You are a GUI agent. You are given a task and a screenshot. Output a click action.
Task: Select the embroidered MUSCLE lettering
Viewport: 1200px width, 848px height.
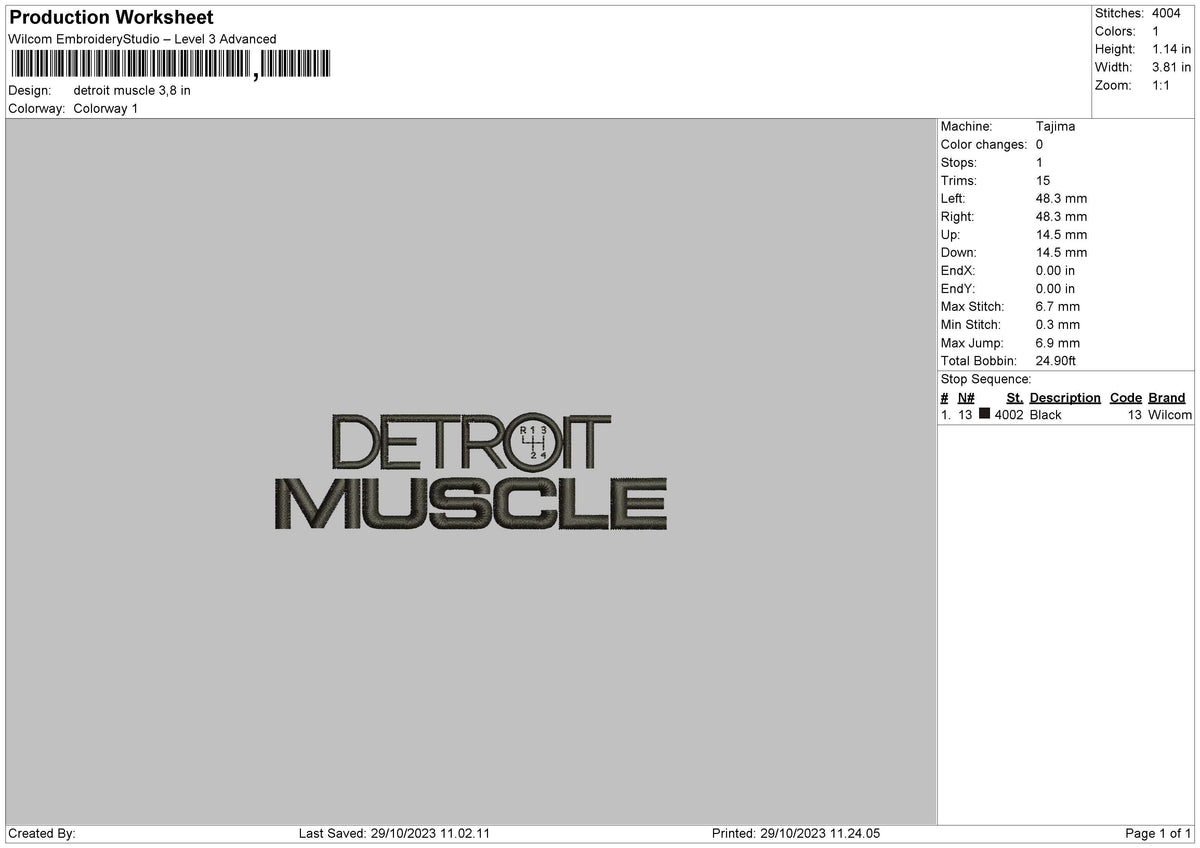[x=470, y=503]
